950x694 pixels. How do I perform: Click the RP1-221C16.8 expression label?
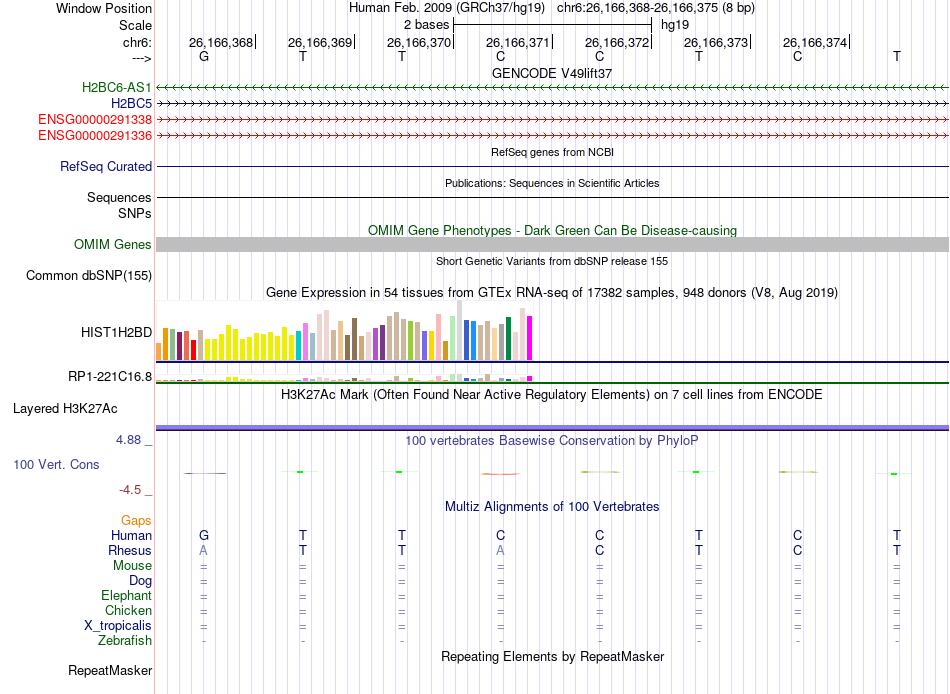[110, 376]
